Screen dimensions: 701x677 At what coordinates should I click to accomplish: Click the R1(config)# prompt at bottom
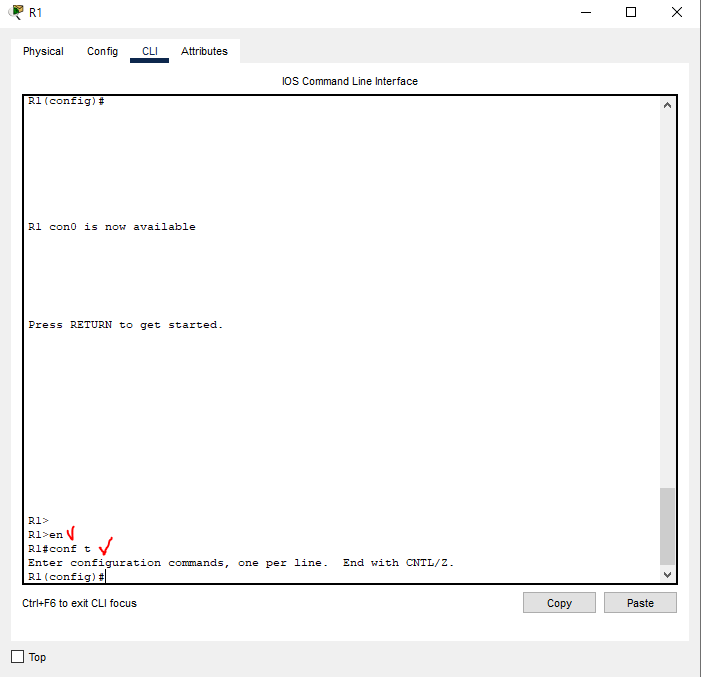66,577
